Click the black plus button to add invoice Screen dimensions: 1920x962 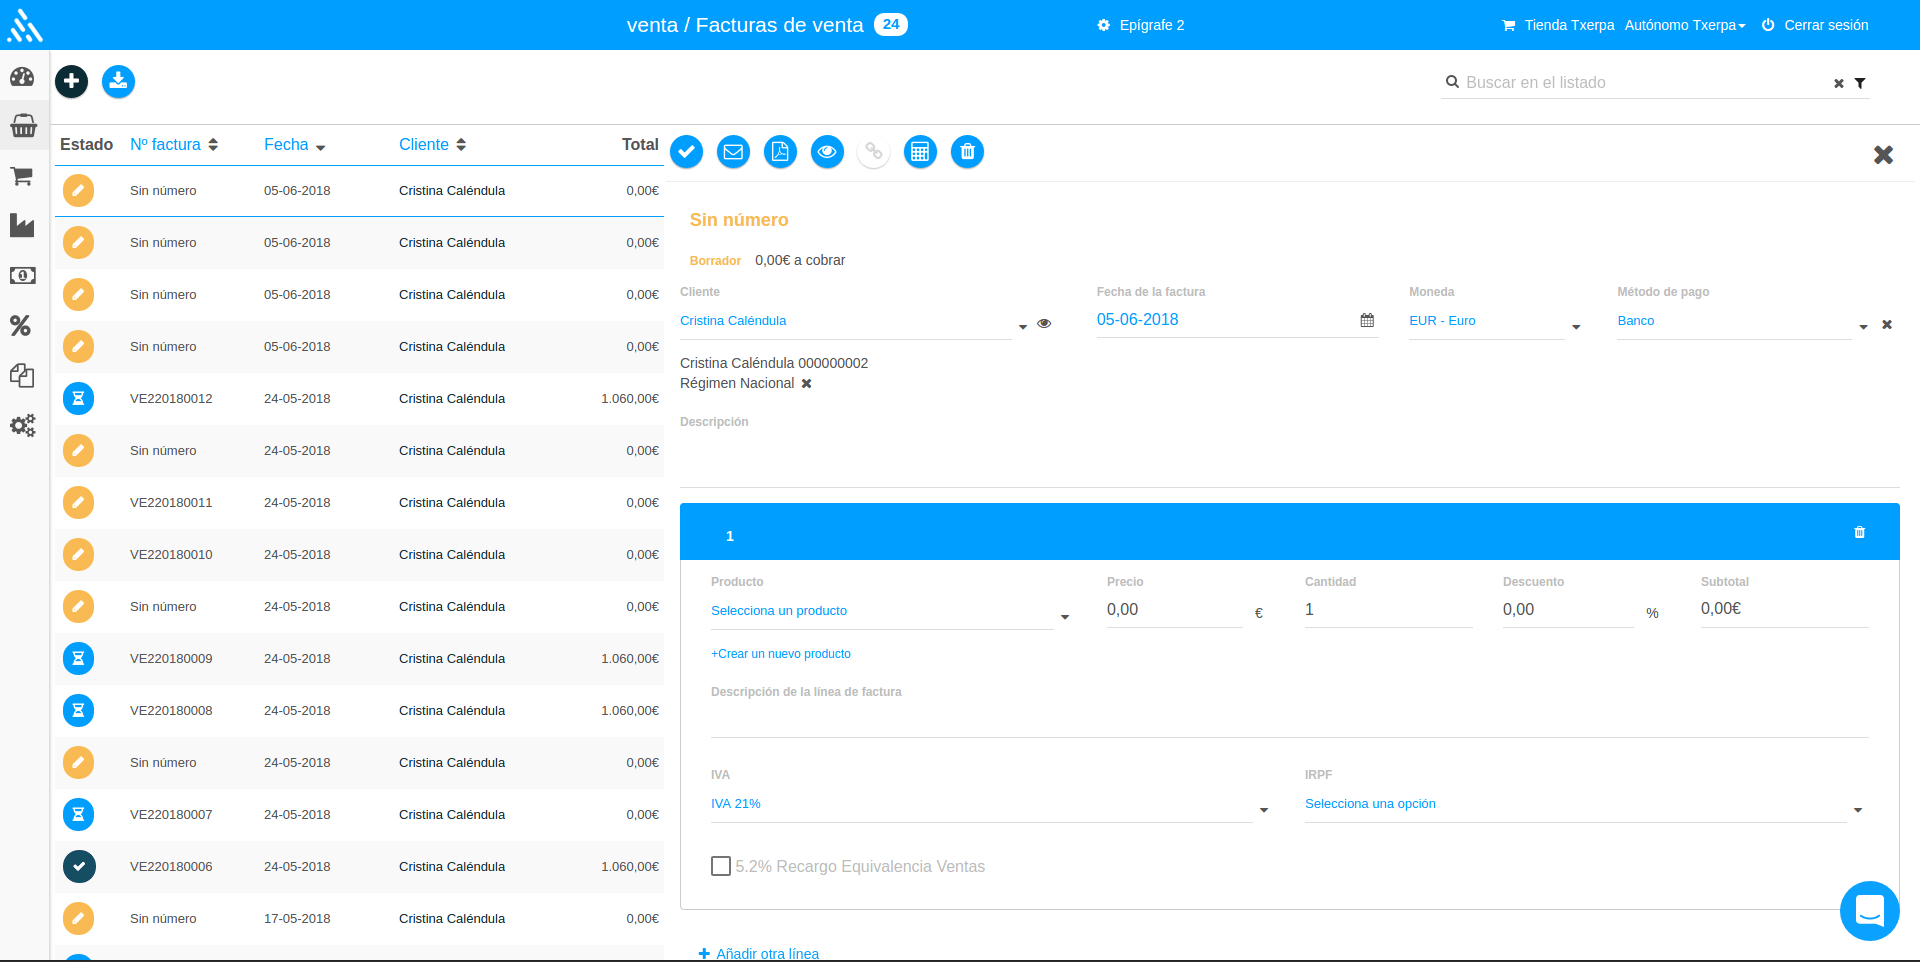coord(71,81)
